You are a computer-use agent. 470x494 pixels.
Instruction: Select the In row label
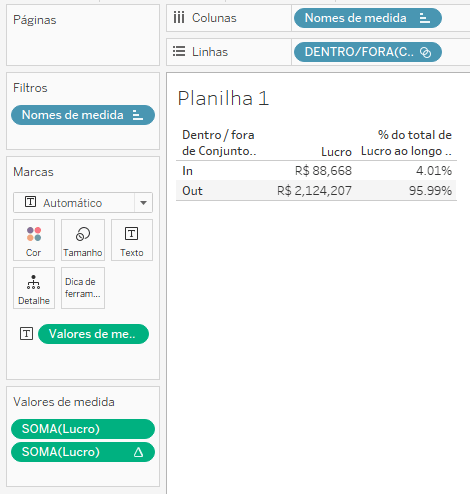point(187,171)
